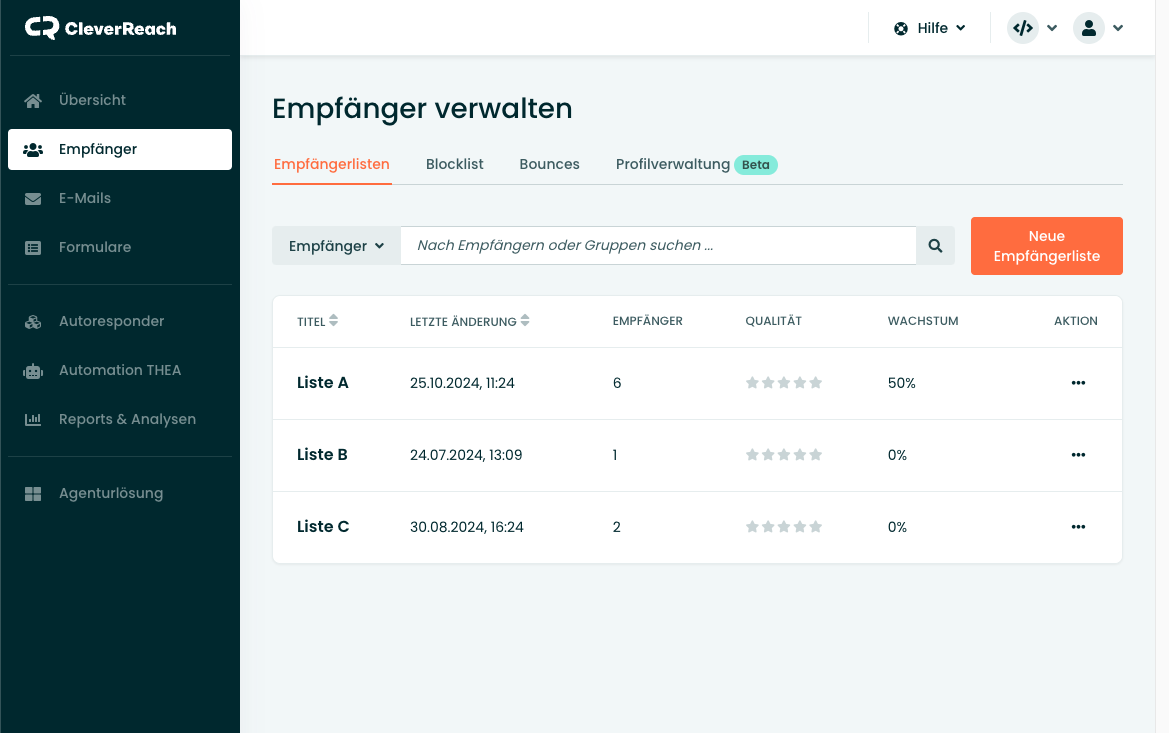Open the developer code dropdown
This screenshot has height=733, width=1169.
tap(1032, 28)
